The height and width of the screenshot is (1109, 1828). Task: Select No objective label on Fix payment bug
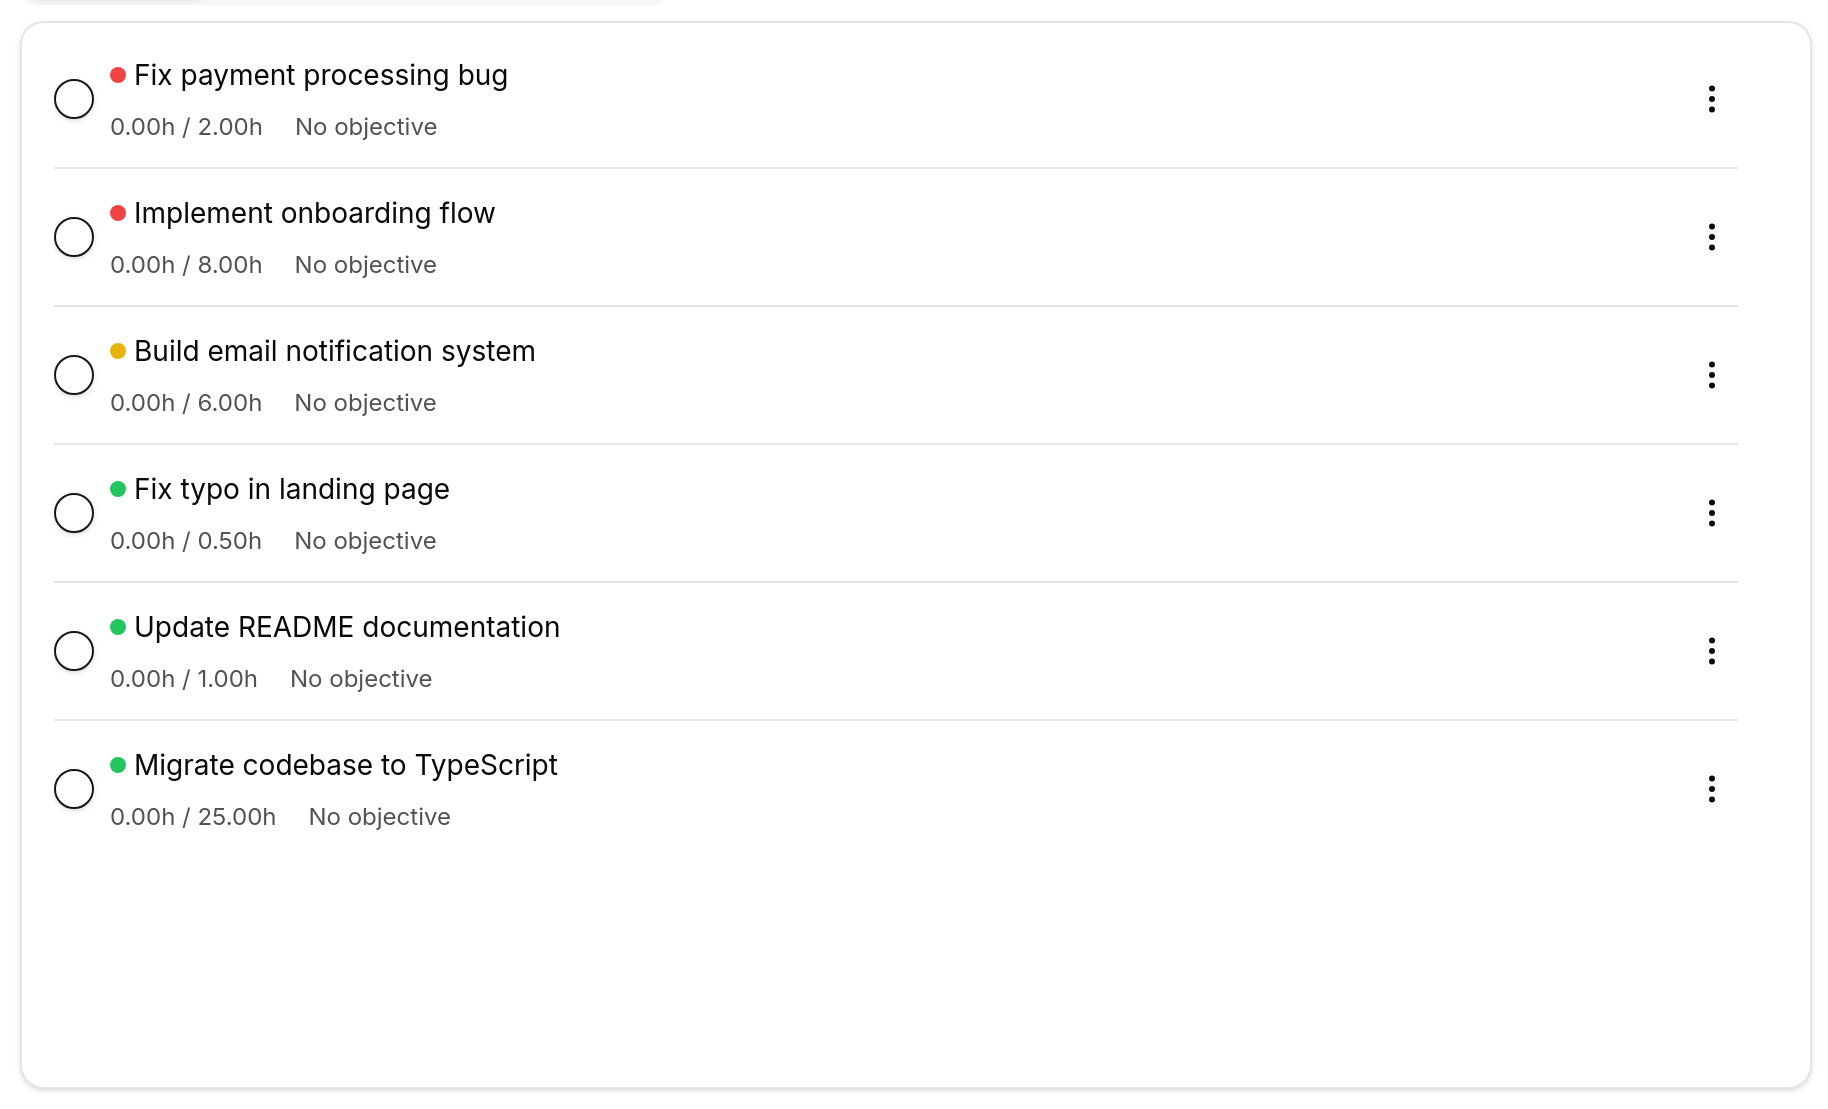[366, 127]
